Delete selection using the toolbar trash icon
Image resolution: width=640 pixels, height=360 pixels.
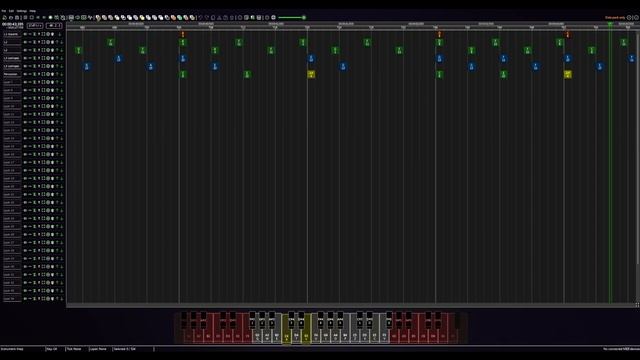231,18
